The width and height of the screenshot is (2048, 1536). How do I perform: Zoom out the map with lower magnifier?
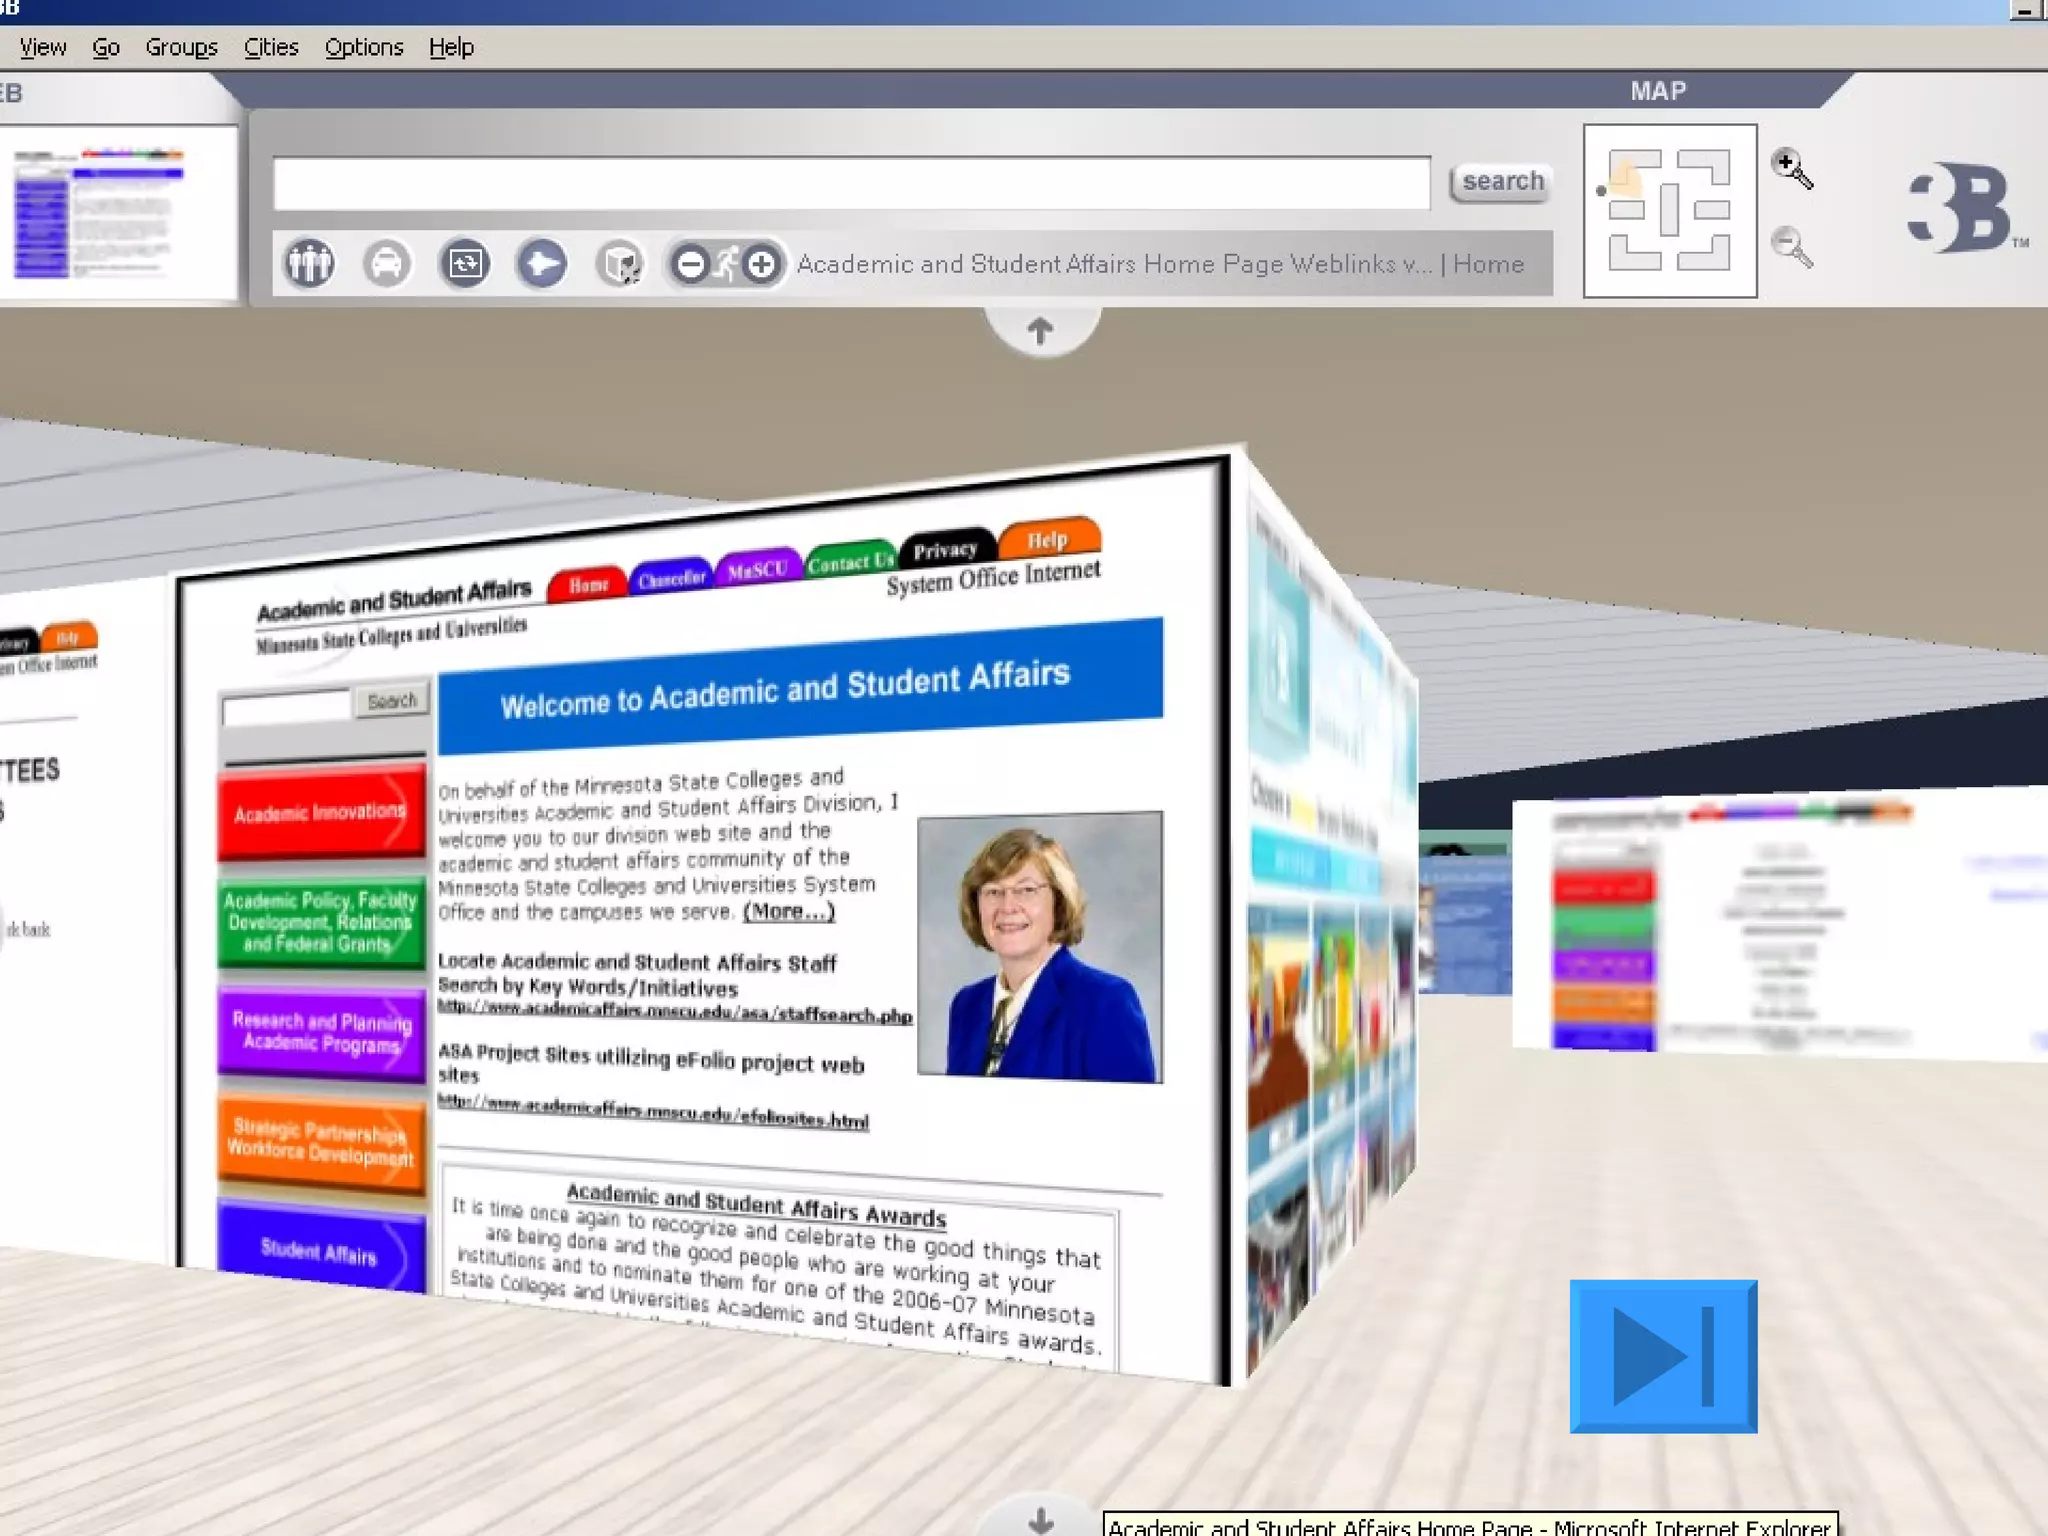[1791, 246]
